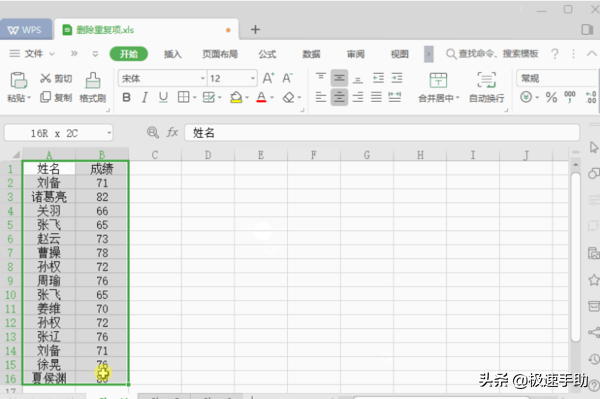Open the 页面布局 (Page Layout) tab
The height and width of the screenshot is (399, 600).
coord(220,54)
